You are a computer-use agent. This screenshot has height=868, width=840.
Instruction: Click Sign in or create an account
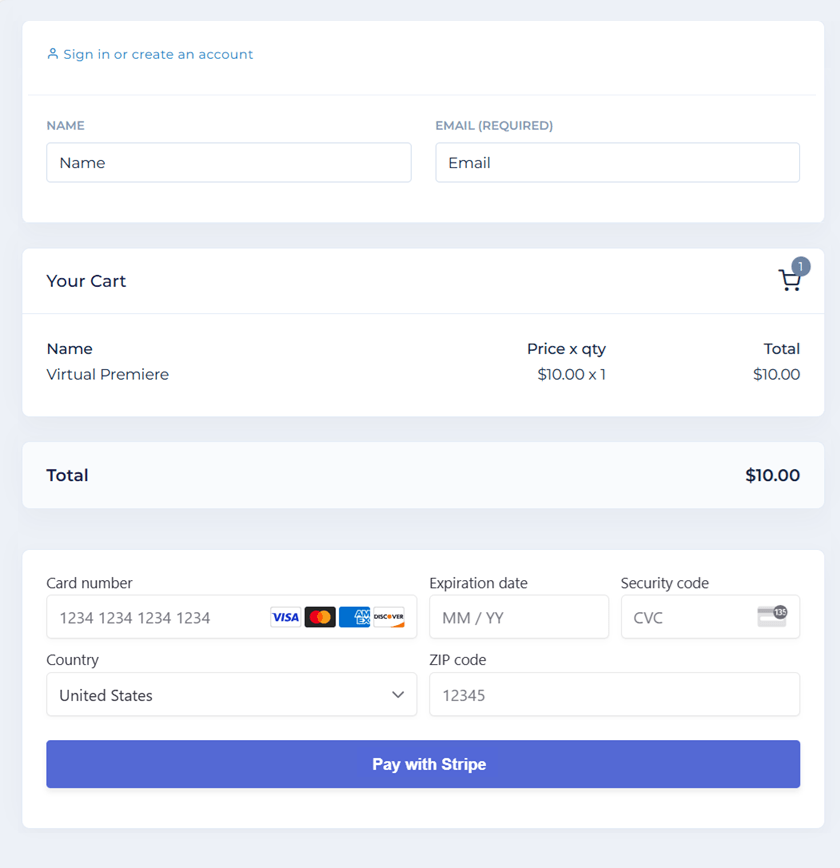pos(158,54)
